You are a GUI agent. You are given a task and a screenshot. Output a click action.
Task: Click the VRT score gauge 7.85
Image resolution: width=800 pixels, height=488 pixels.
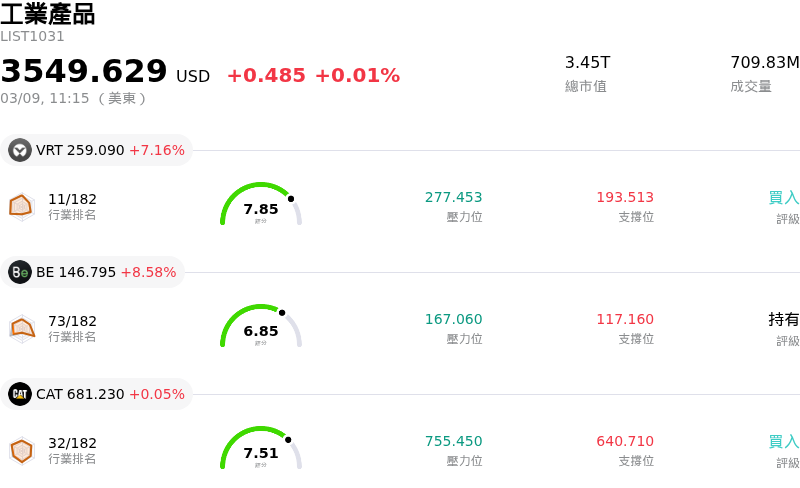click(x=261, y=206)
